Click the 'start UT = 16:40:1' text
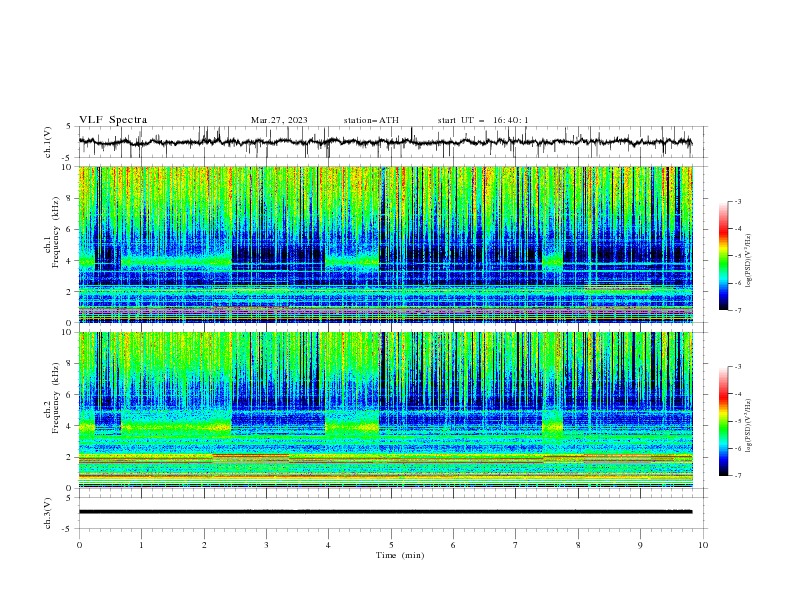Viewport: 792px width, 612px height. (483, 120)
